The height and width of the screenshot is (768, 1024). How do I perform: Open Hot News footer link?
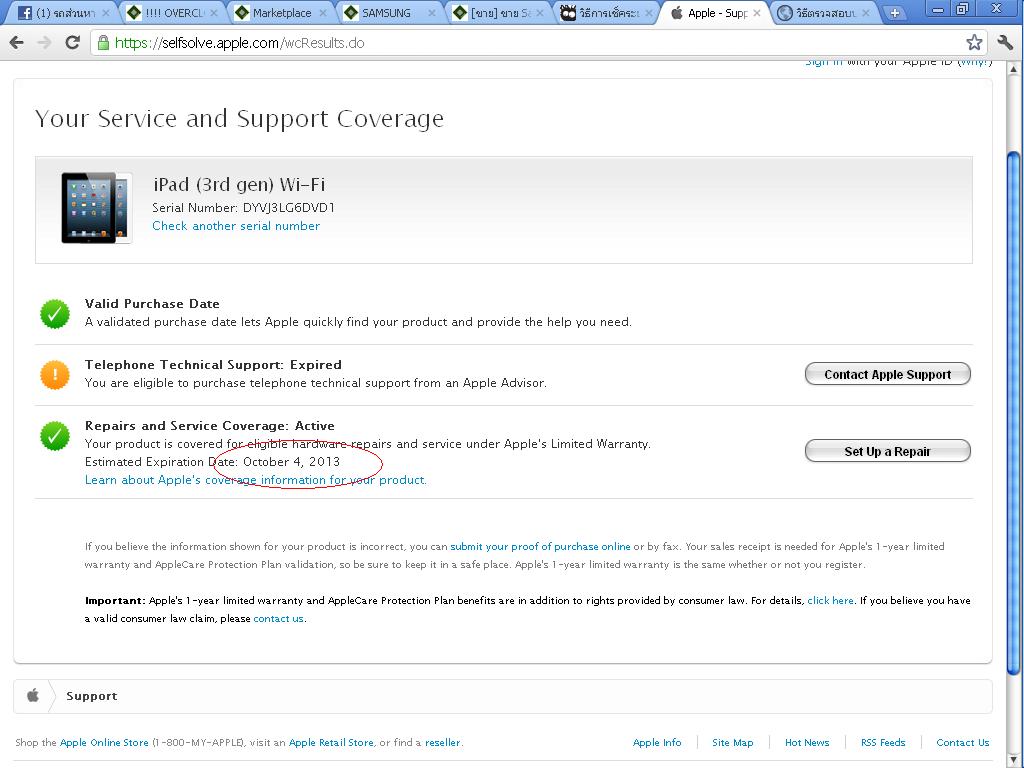(x=807, y=743)
